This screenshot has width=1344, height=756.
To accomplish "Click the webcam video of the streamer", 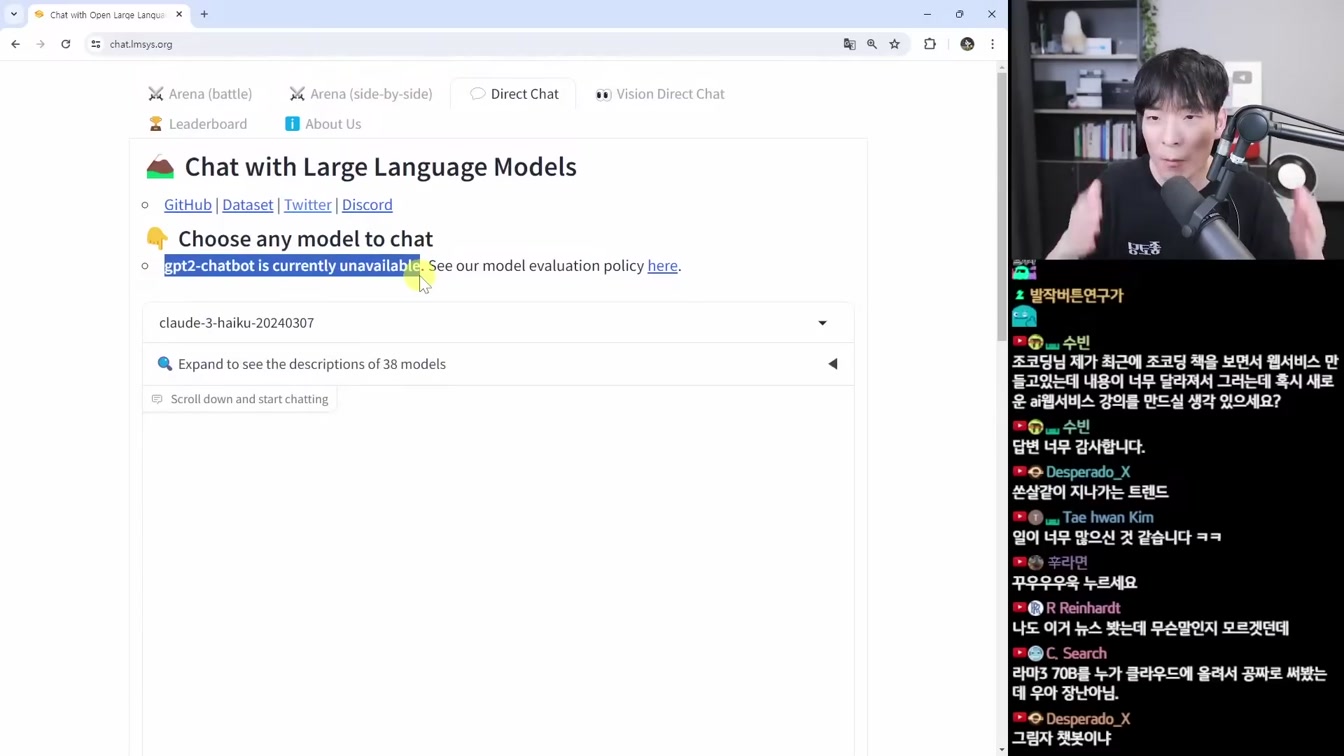I will point(1176,130).
